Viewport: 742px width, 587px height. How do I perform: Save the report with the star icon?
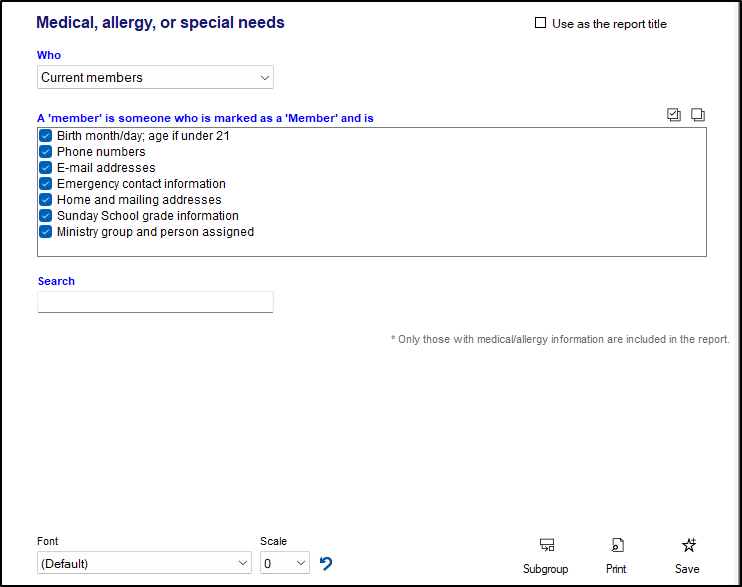point(688,545)
